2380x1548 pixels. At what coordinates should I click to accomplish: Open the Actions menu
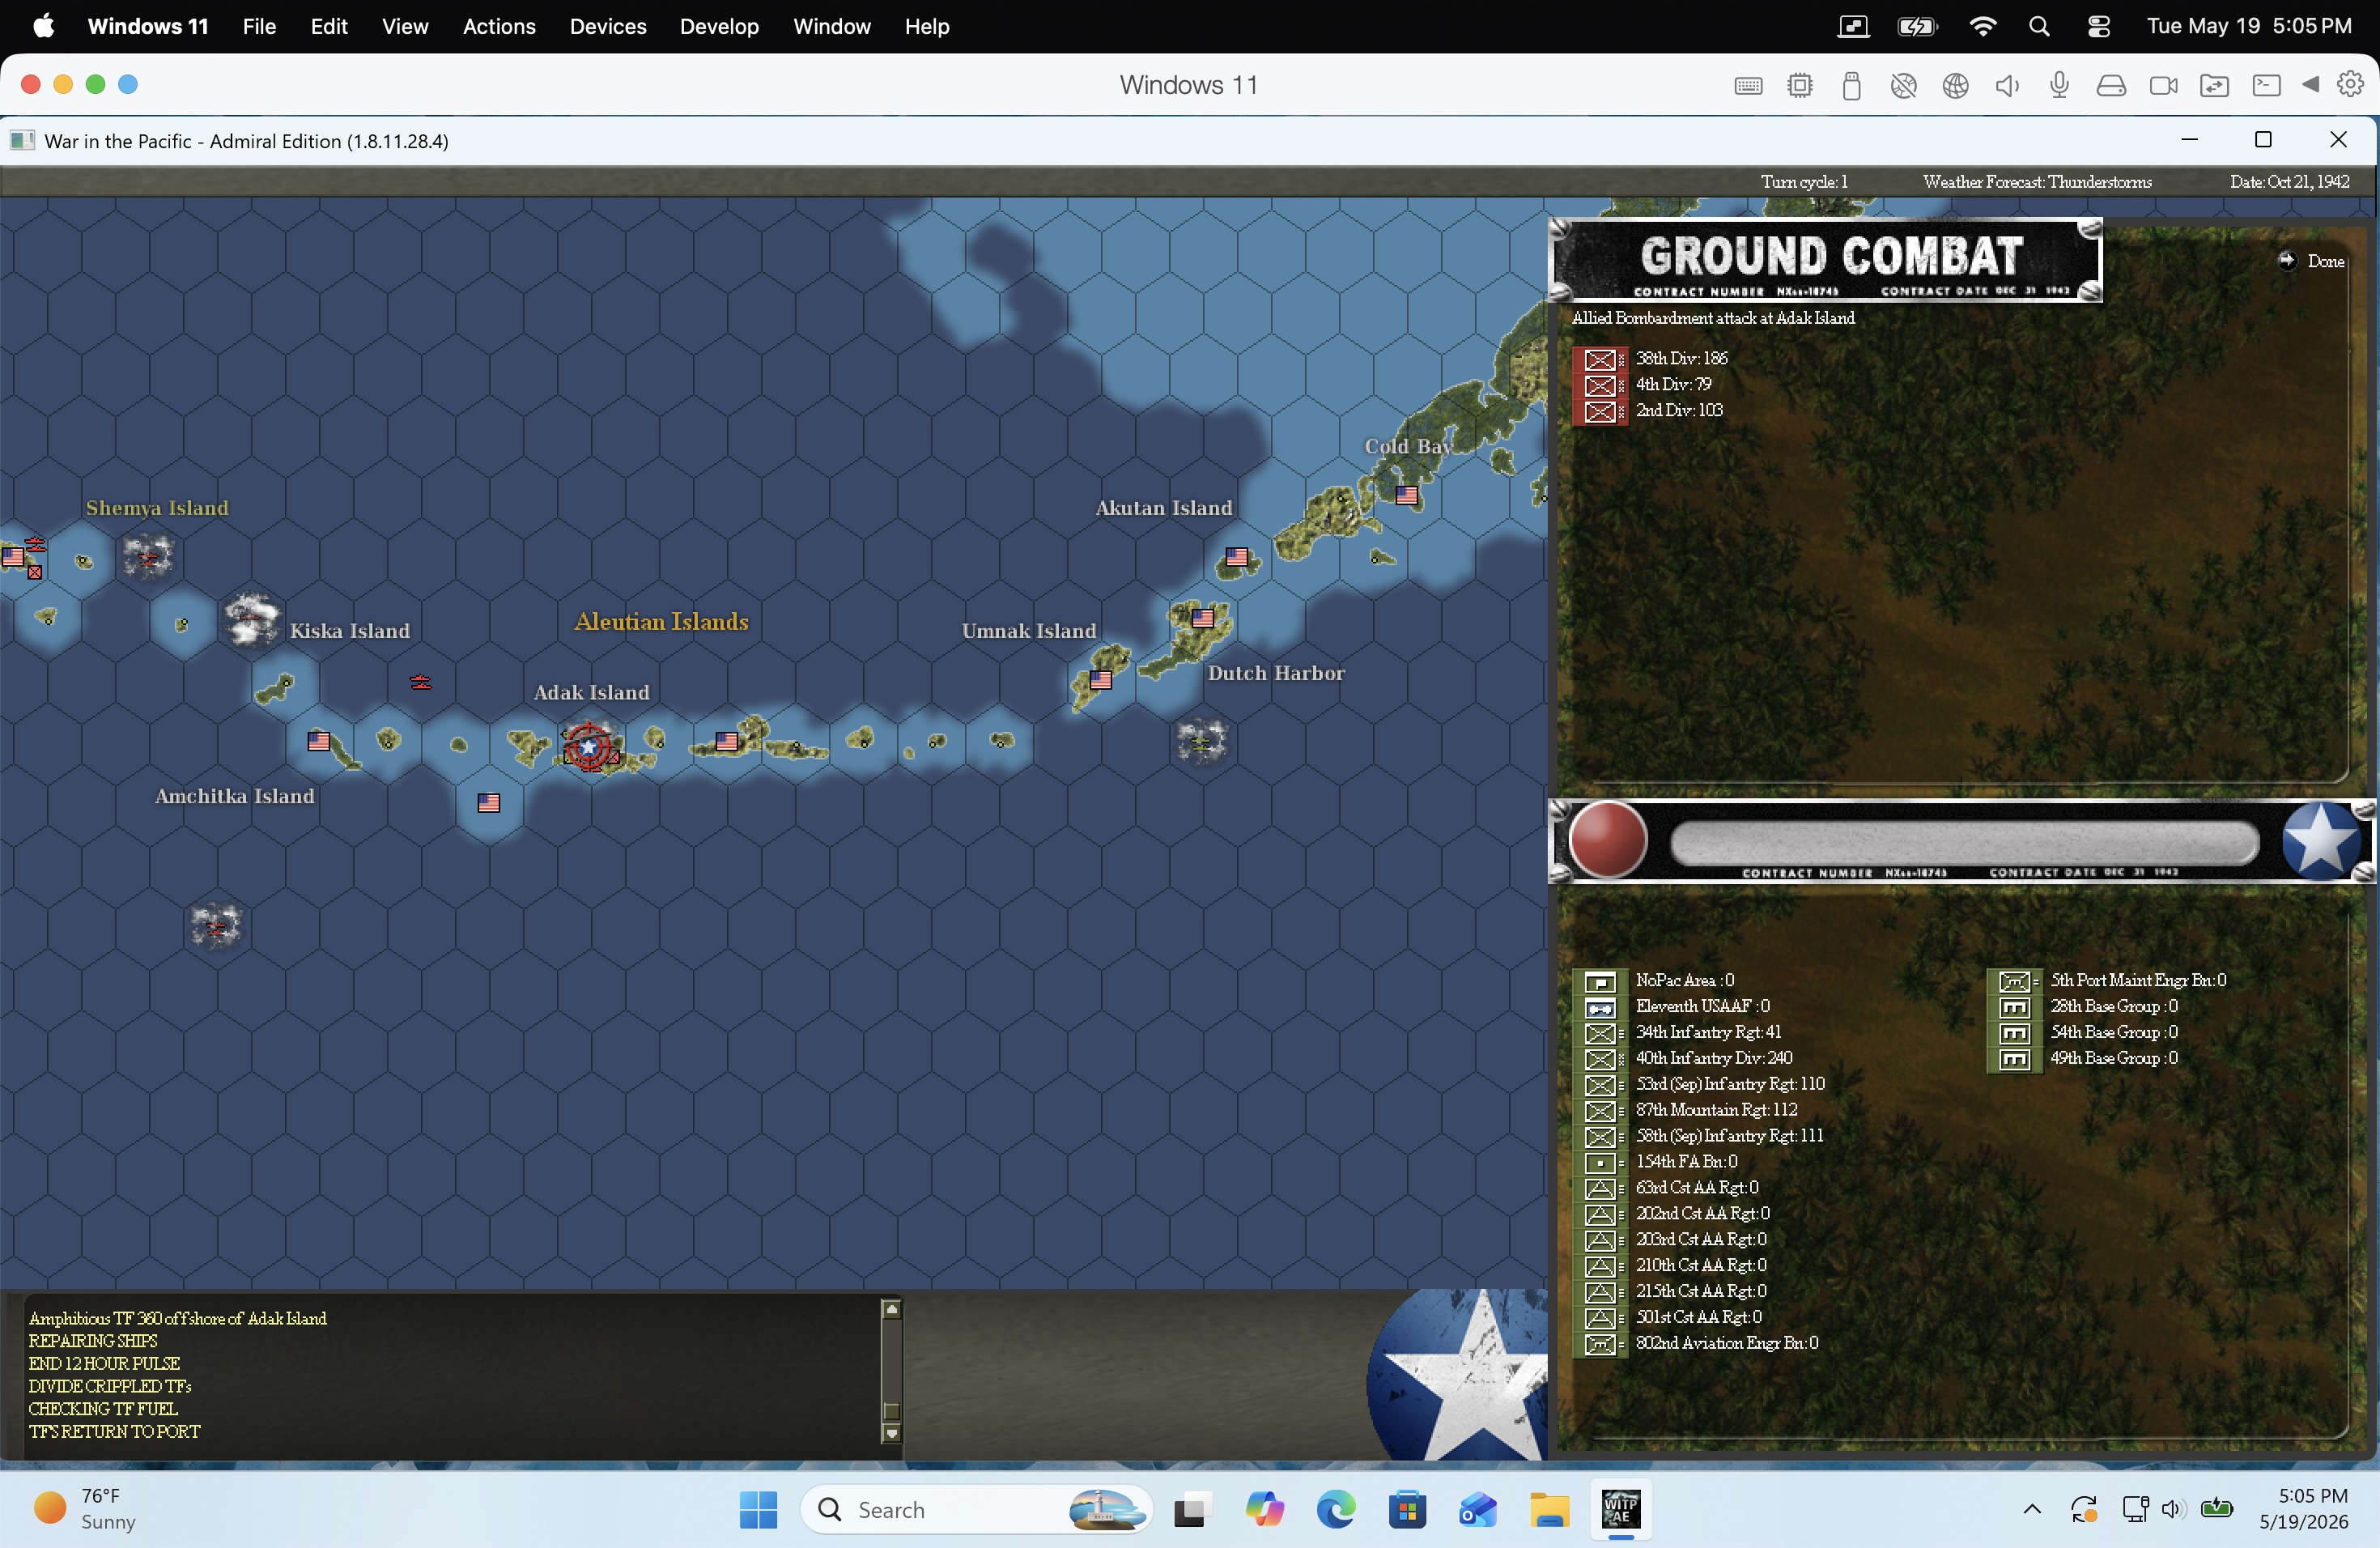pyautogui.click(x=499, y=26)
